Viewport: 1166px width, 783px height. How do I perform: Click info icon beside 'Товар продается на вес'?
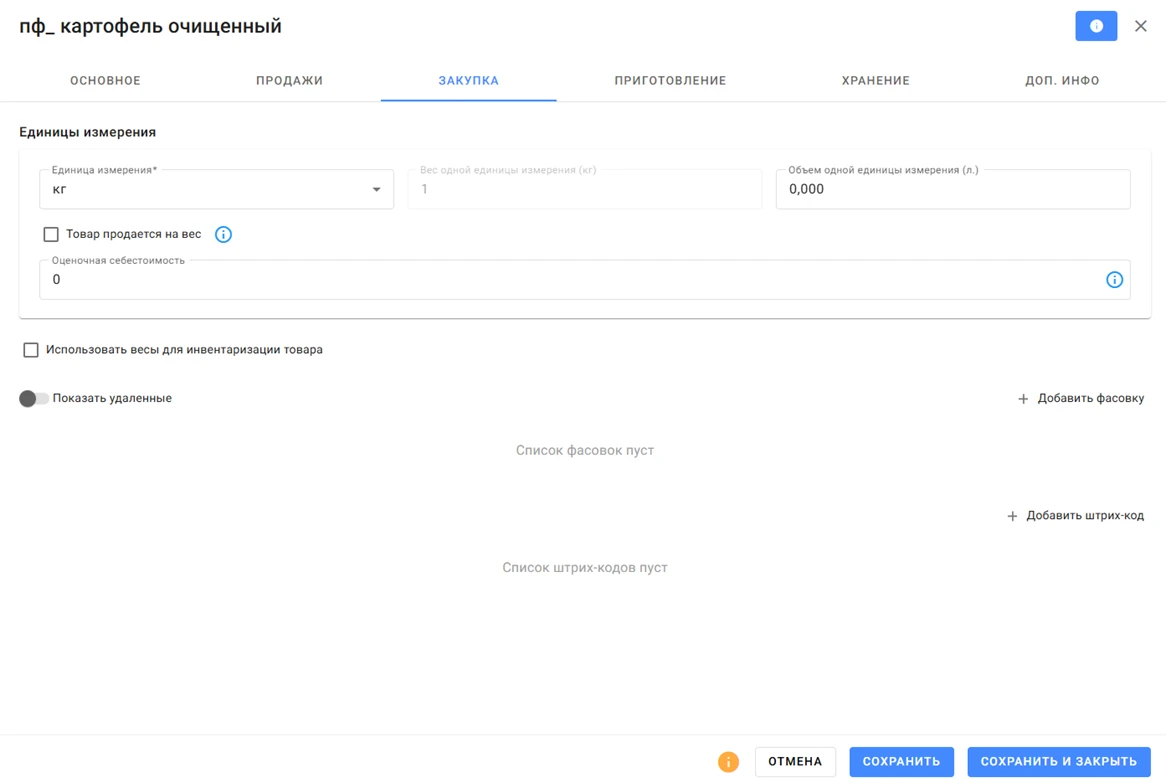[x=223, y=234]
